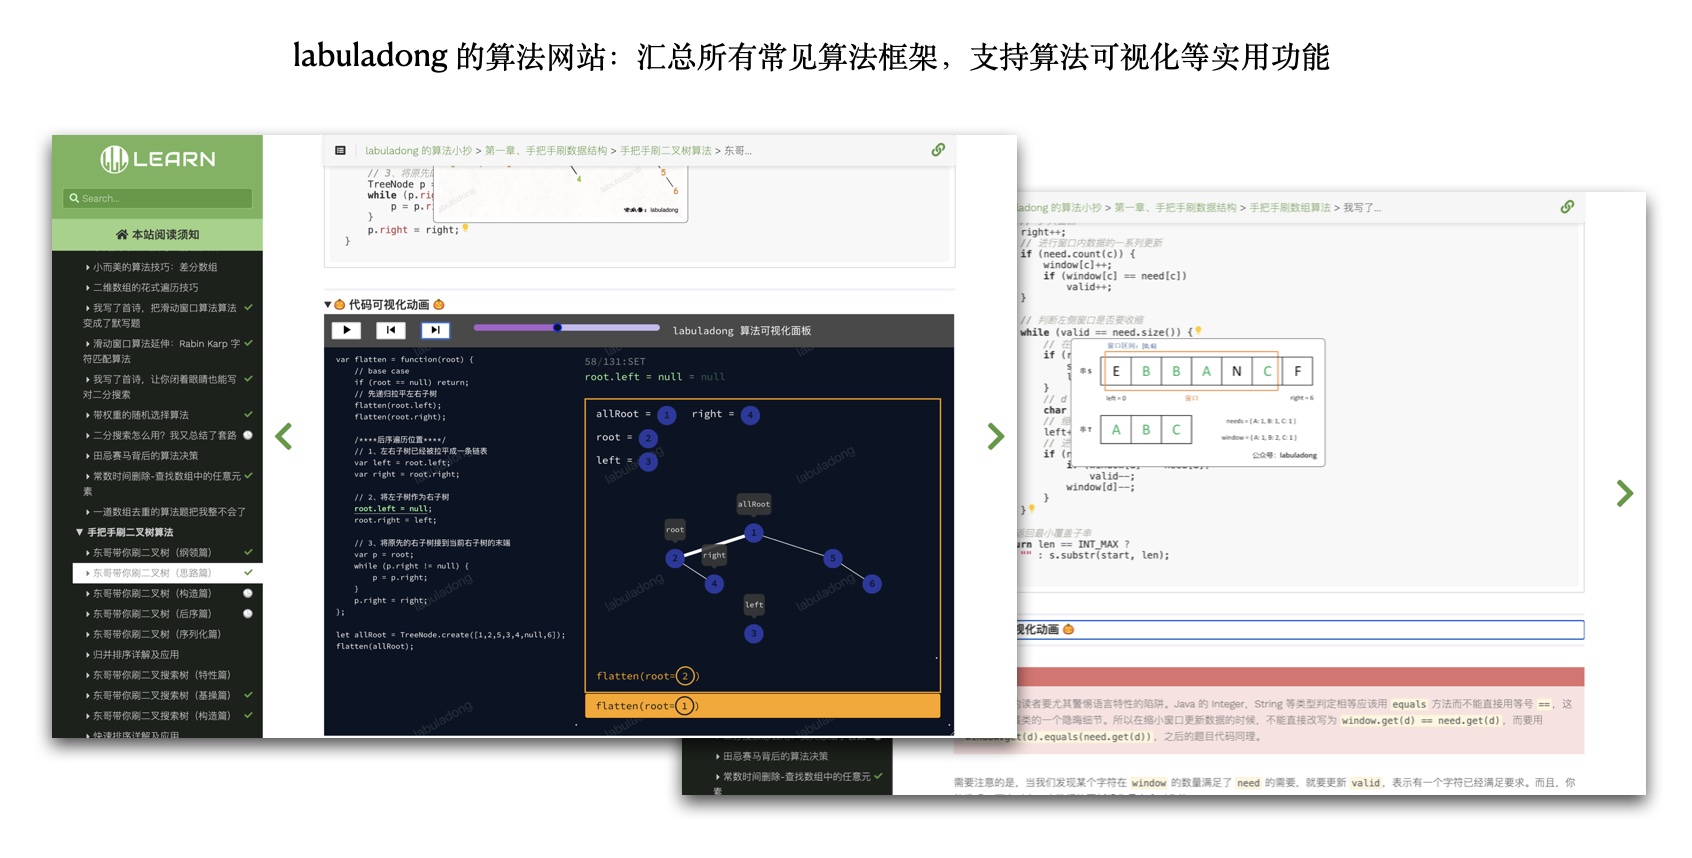Collapse the 代码可视化动画 section
1692x858 pixels.
pos(327,305)
